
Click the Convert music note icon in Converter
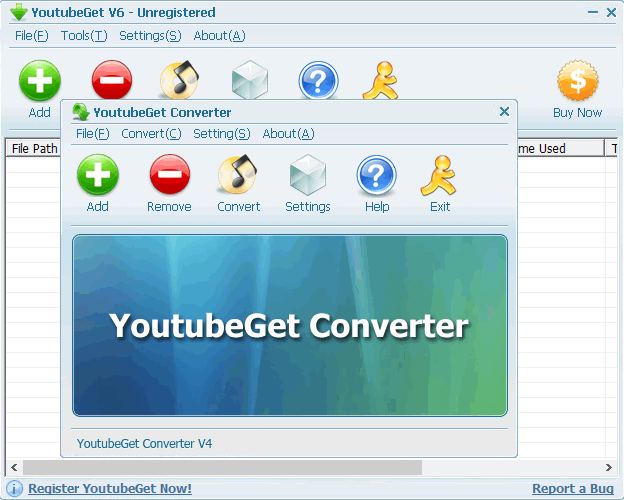(x=238, y=174)
